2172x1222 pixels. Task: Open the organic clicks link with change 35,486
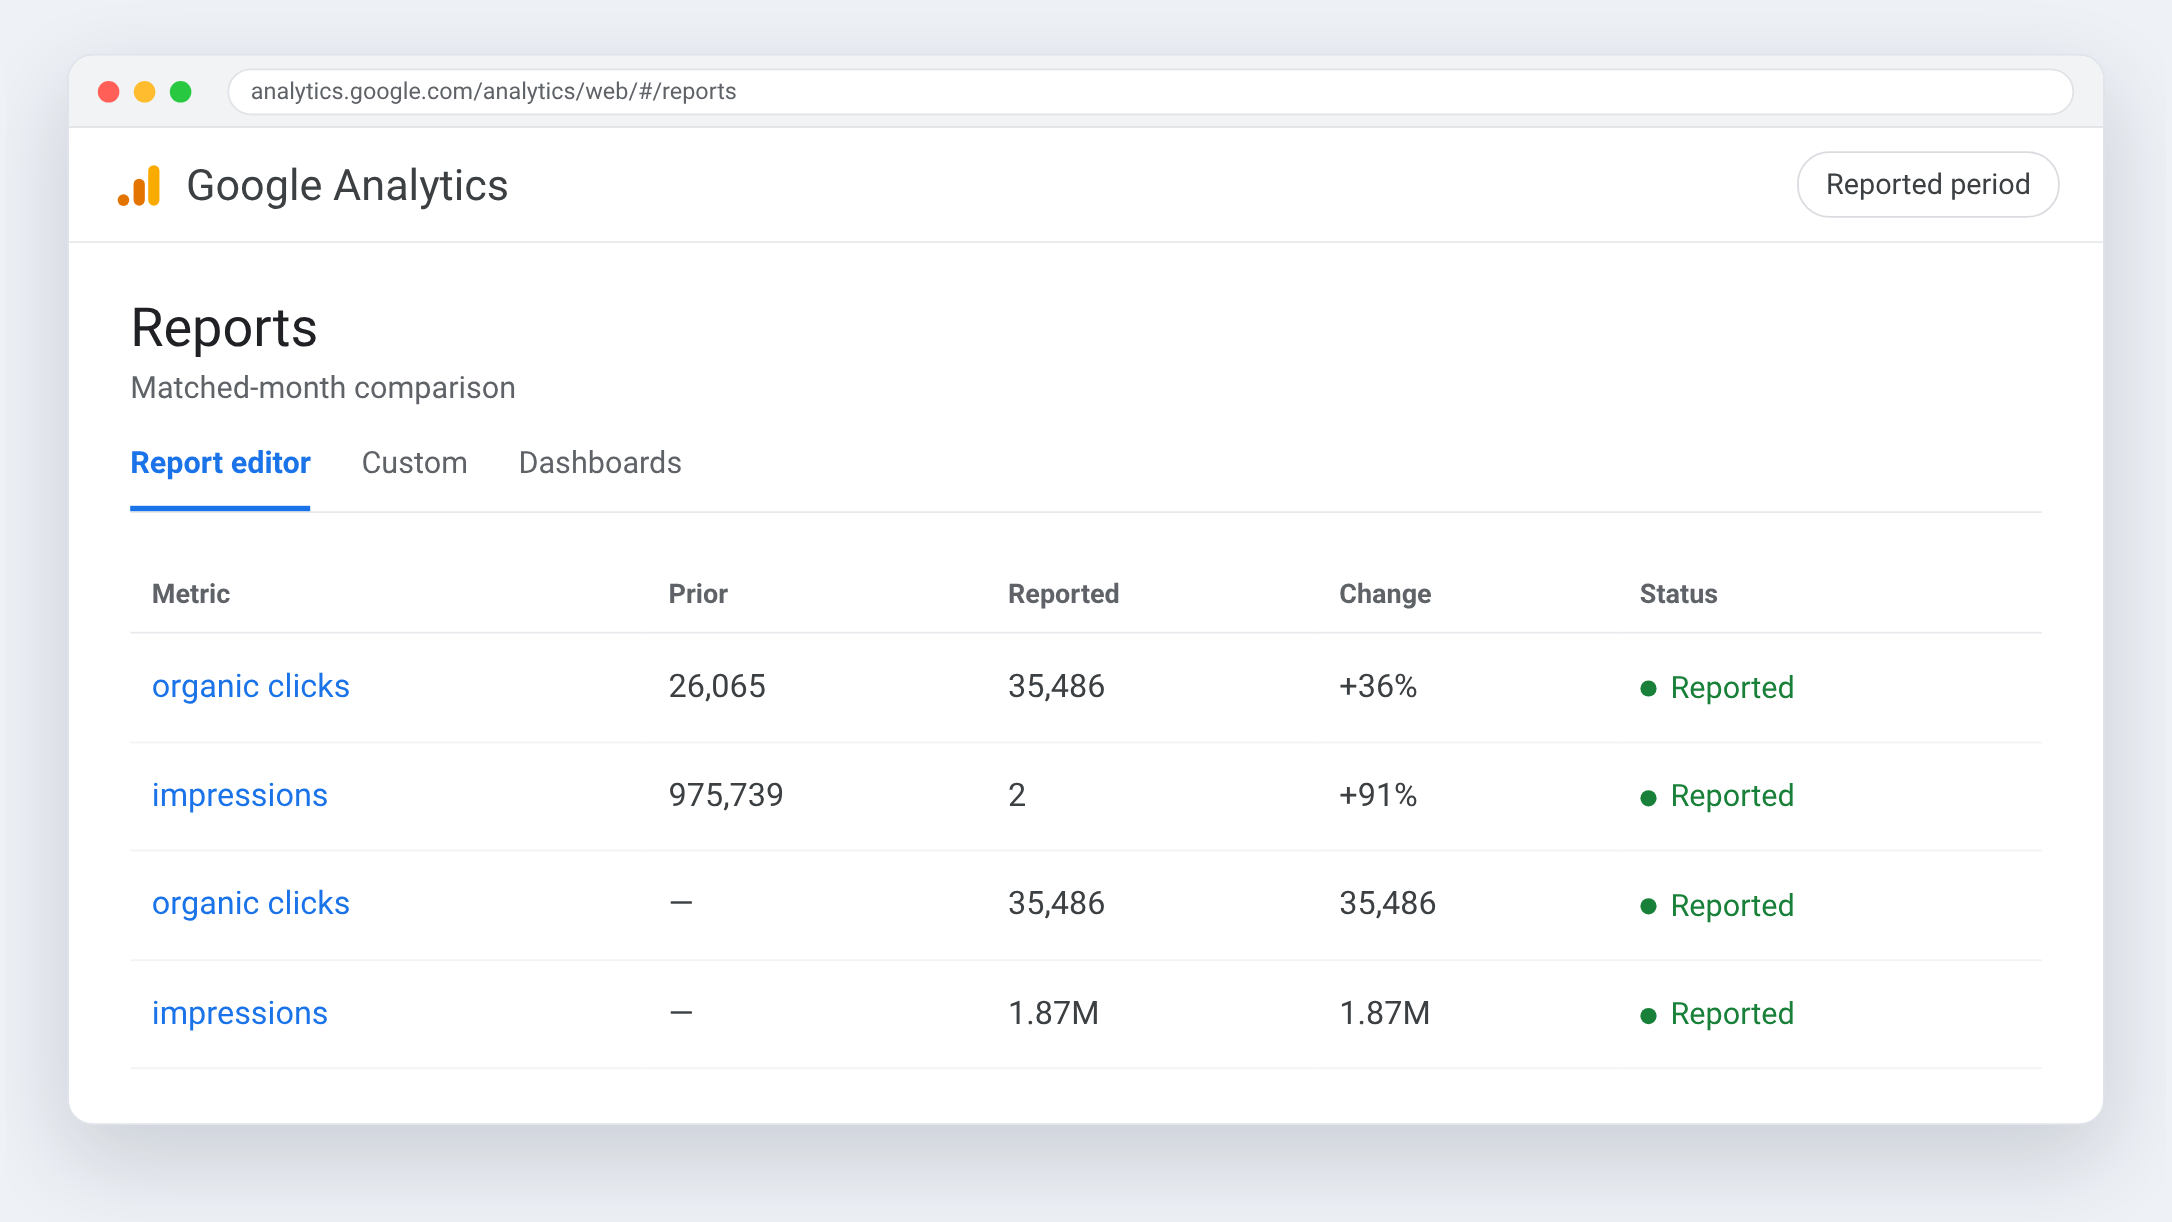point(251,904)
